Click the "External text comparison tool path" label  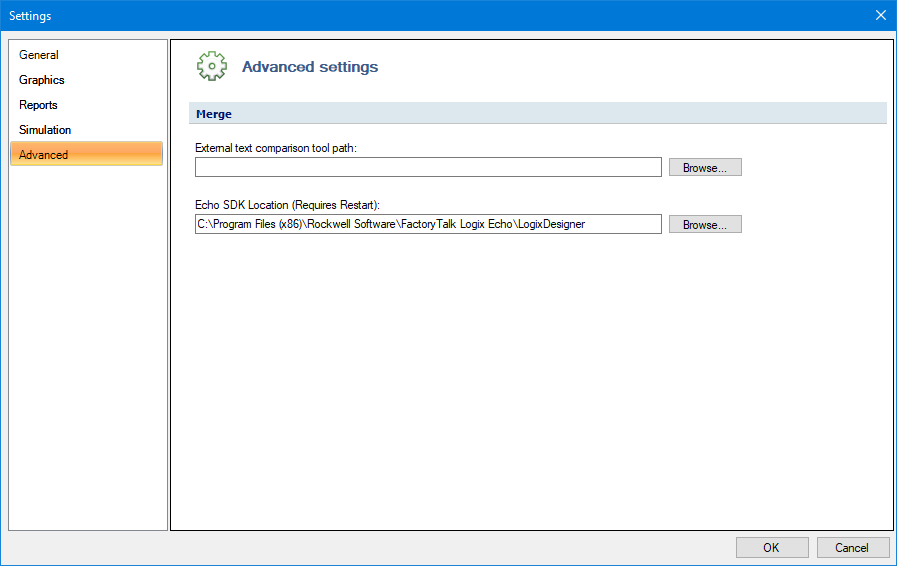click(276, 148)
